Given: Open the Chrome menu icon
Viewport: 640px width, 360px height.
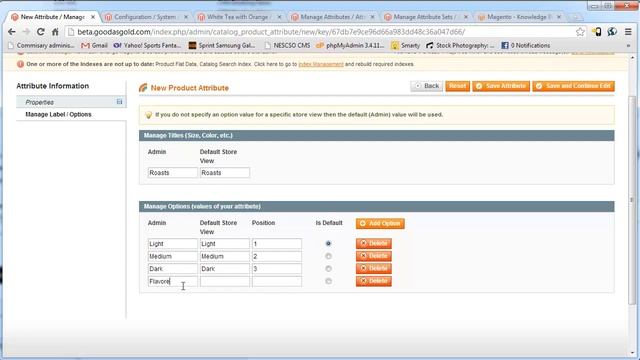Looking at the screenshot, I should click(x=628, y=32).
